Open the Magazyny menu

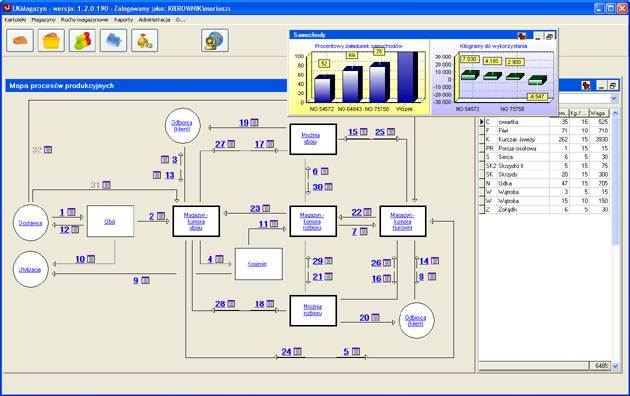click(43, 20)
